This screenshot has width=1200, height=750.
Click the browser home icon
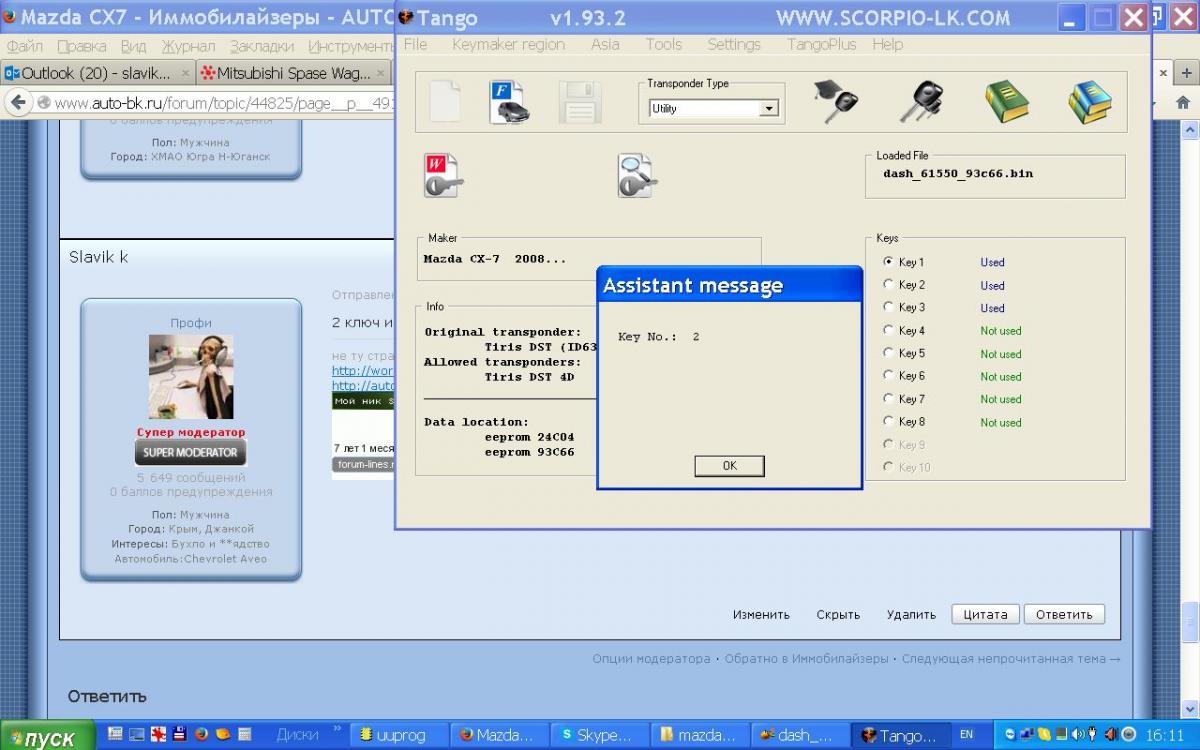point(1182,102)
